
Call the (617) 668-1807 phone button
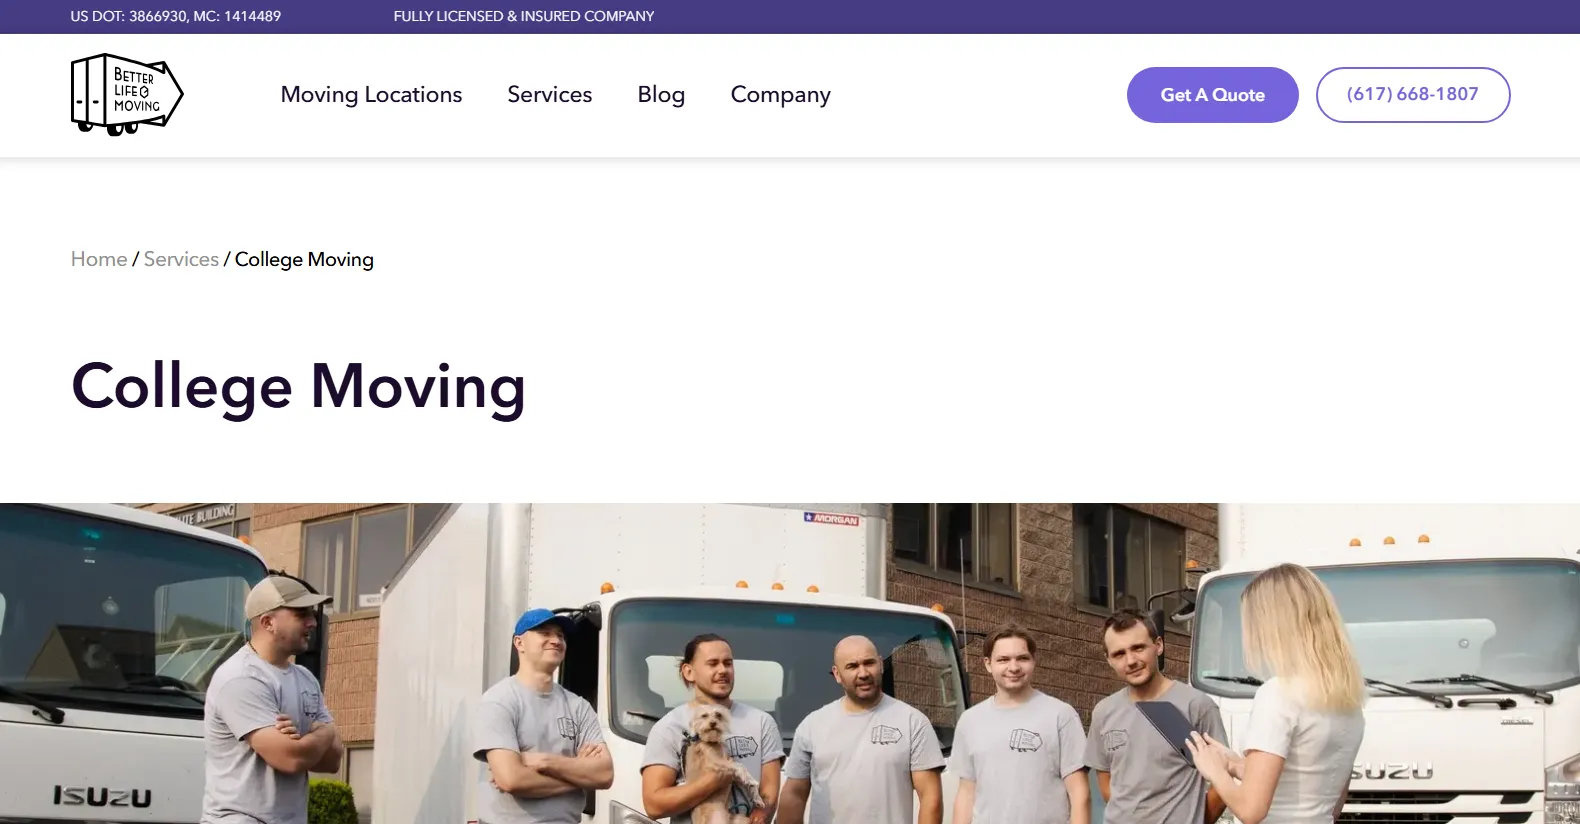1412,95
